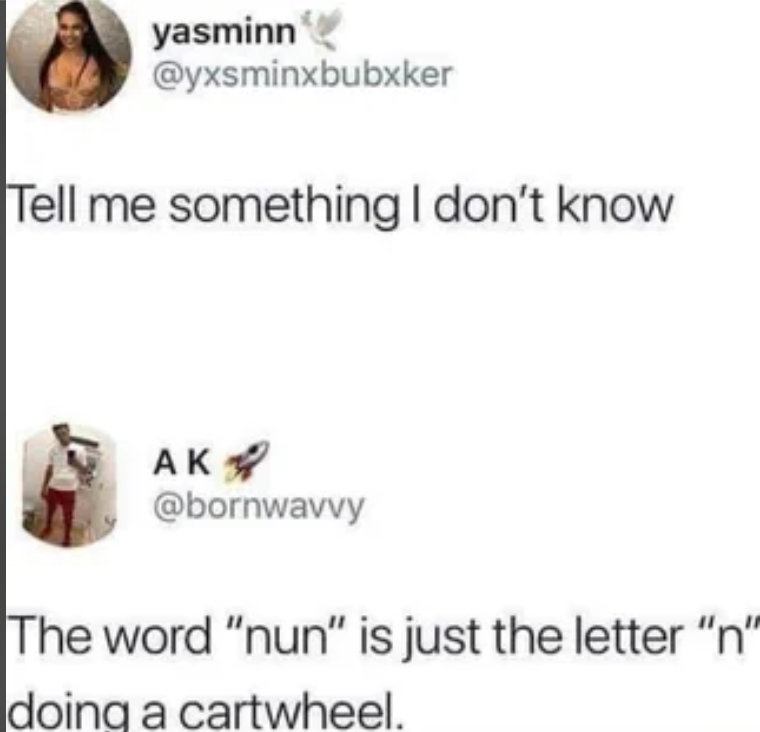Viewport: 760px width, 732px height.
Task: Open yasminn's profile picture
Action: coord(69,54)
